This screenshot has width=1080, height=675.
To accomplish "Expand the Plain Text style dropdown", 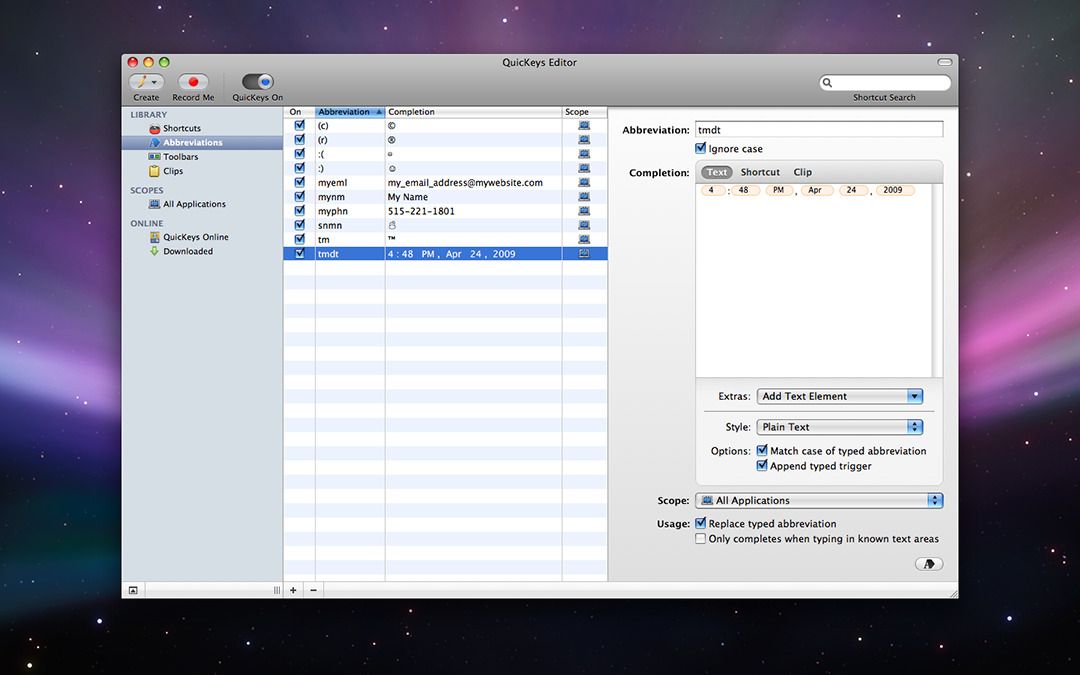I will pos(839,427).
